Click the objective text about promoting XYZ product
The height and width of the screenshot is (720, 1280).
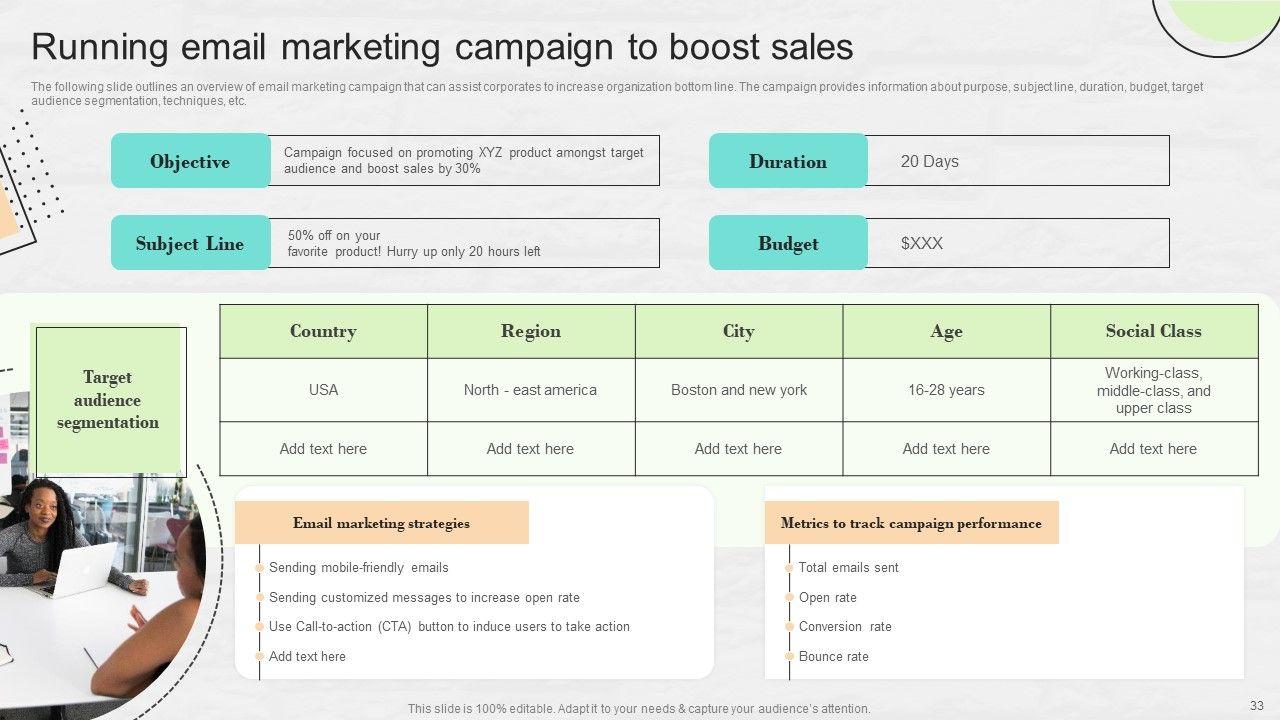coord(464,161)
